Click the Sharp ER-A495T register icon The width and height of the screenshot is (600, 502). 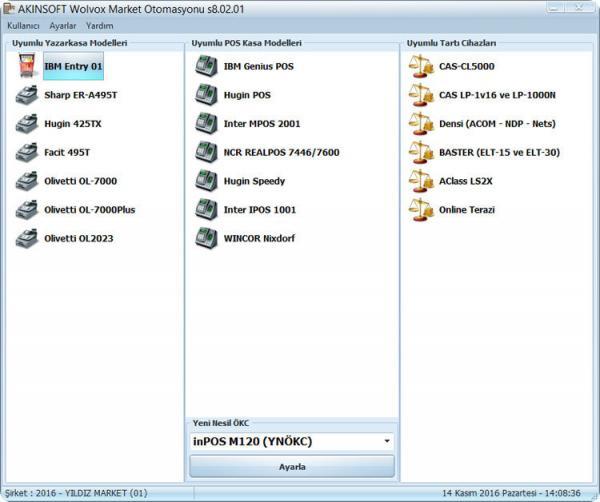27,95
